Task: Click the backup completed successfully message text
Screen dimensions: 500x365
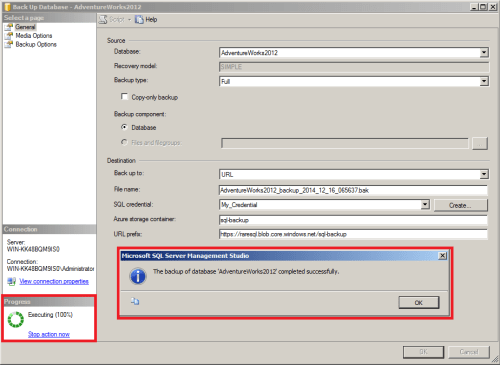Action: 246,271
